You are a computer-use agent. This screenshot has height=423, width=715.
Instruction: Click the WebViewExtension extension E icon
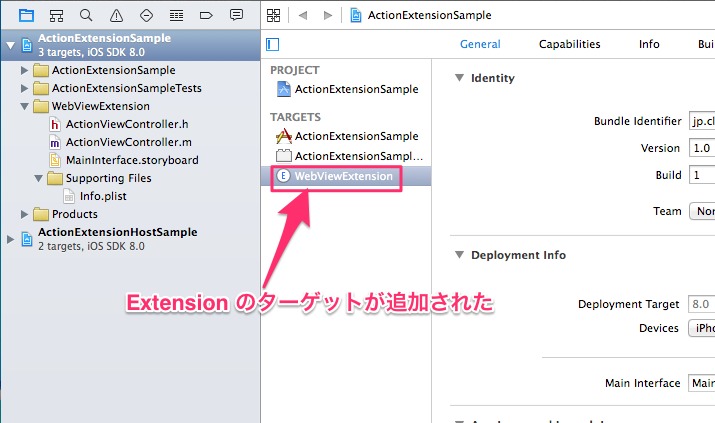click(284, 176)
